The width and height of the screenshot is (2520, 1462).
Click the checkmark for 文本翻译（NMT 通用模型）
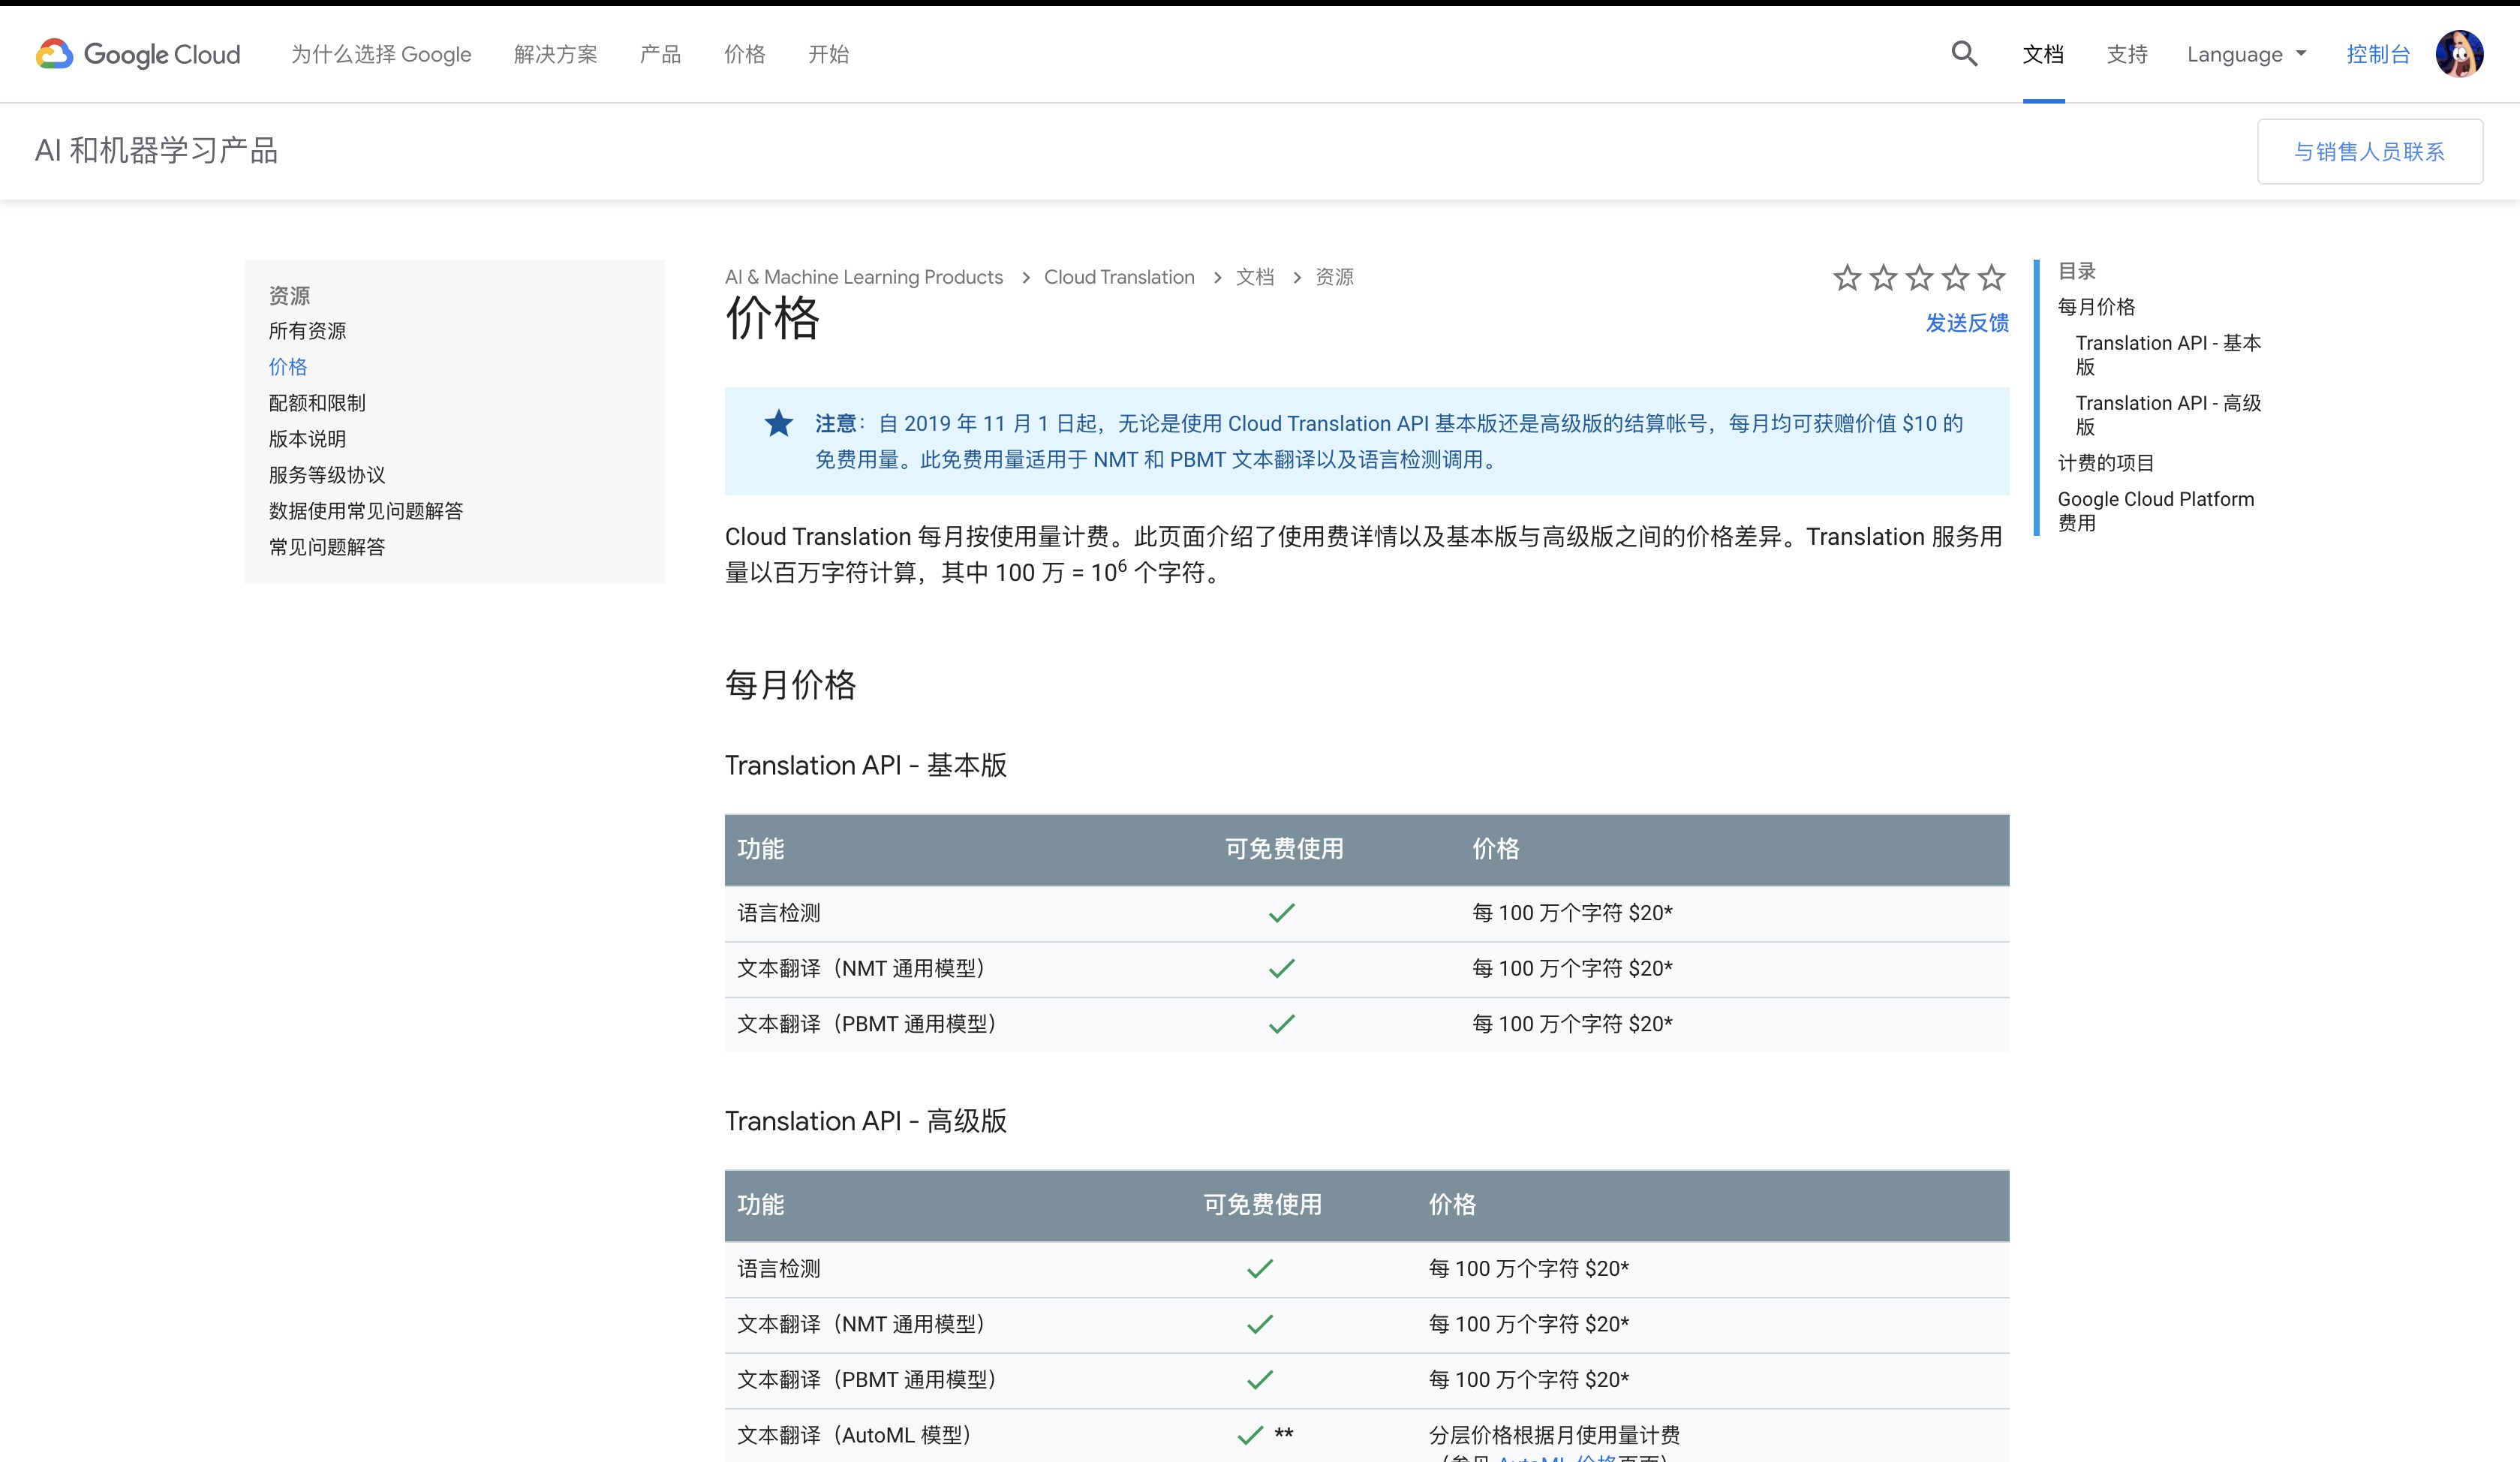pos(1281,968)
